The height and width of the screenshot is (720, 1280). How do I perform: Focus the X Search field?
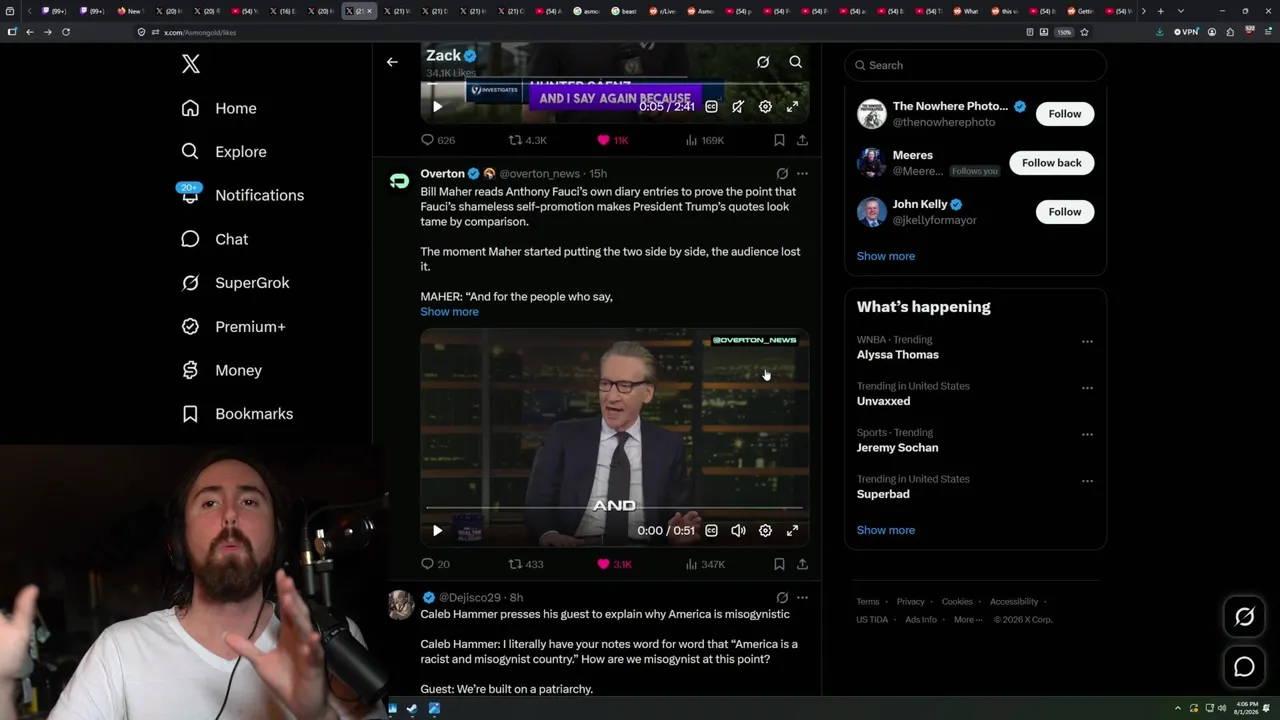pyautogui.click(x=976, y=65)
